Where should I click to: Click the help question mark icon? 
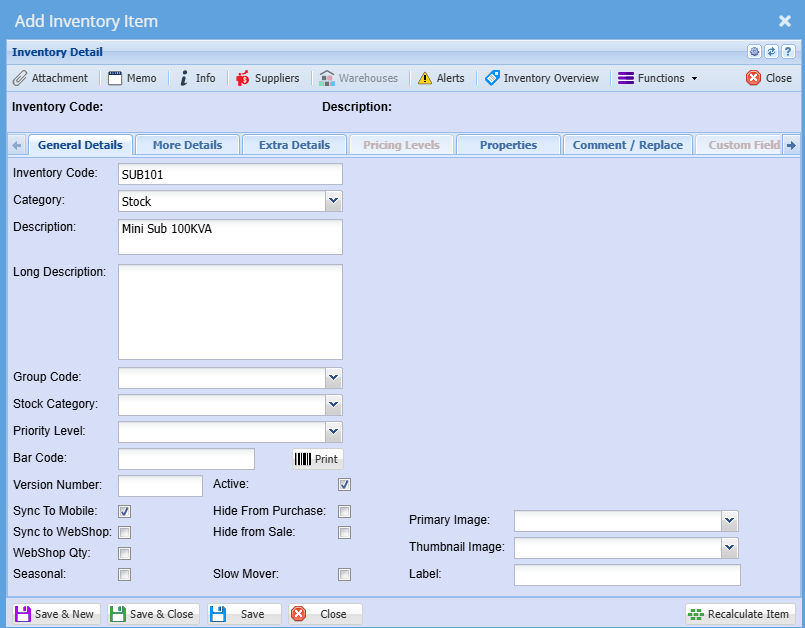pos(788,52)
